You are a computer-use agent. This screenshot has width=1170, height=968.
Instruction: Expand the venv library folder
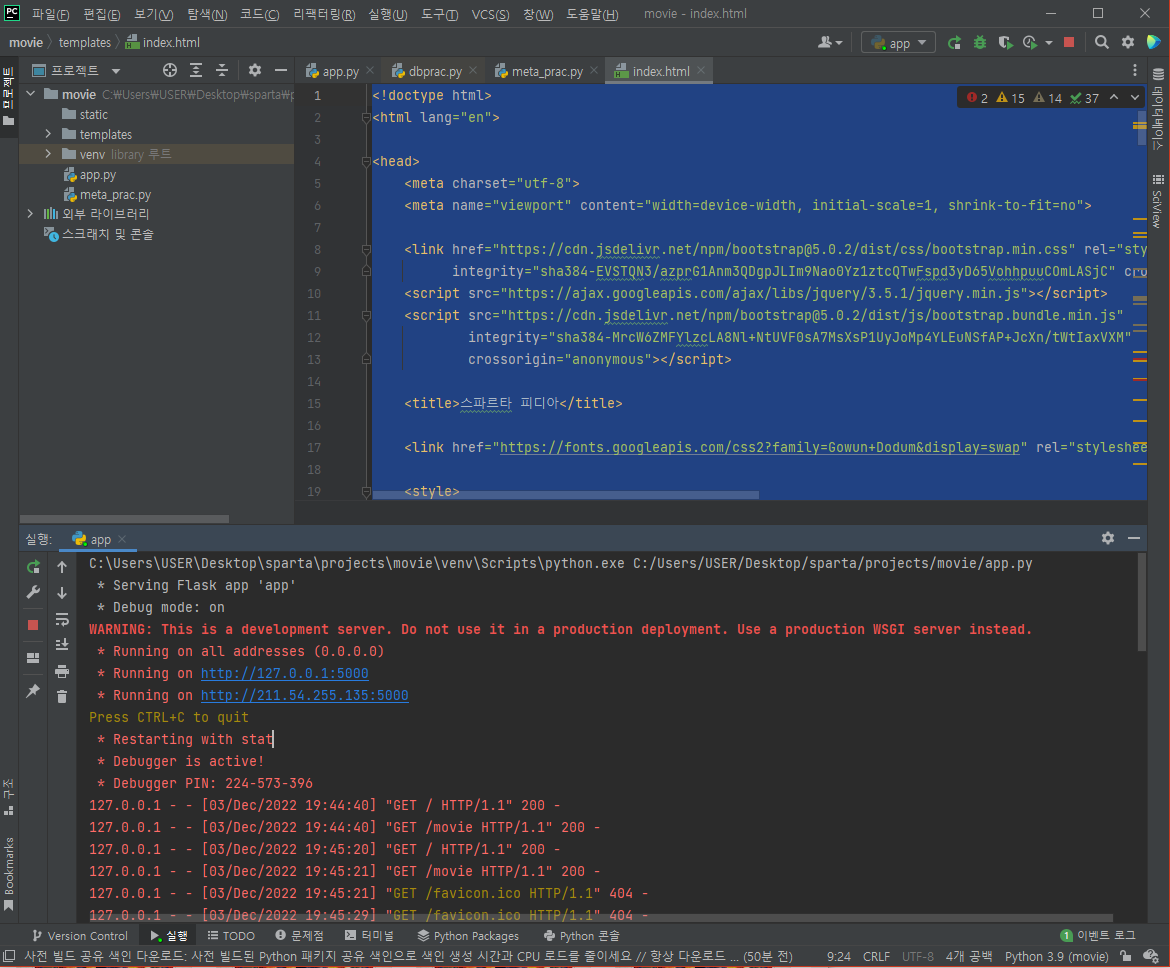pyautogui.click(x=49, y=154)
